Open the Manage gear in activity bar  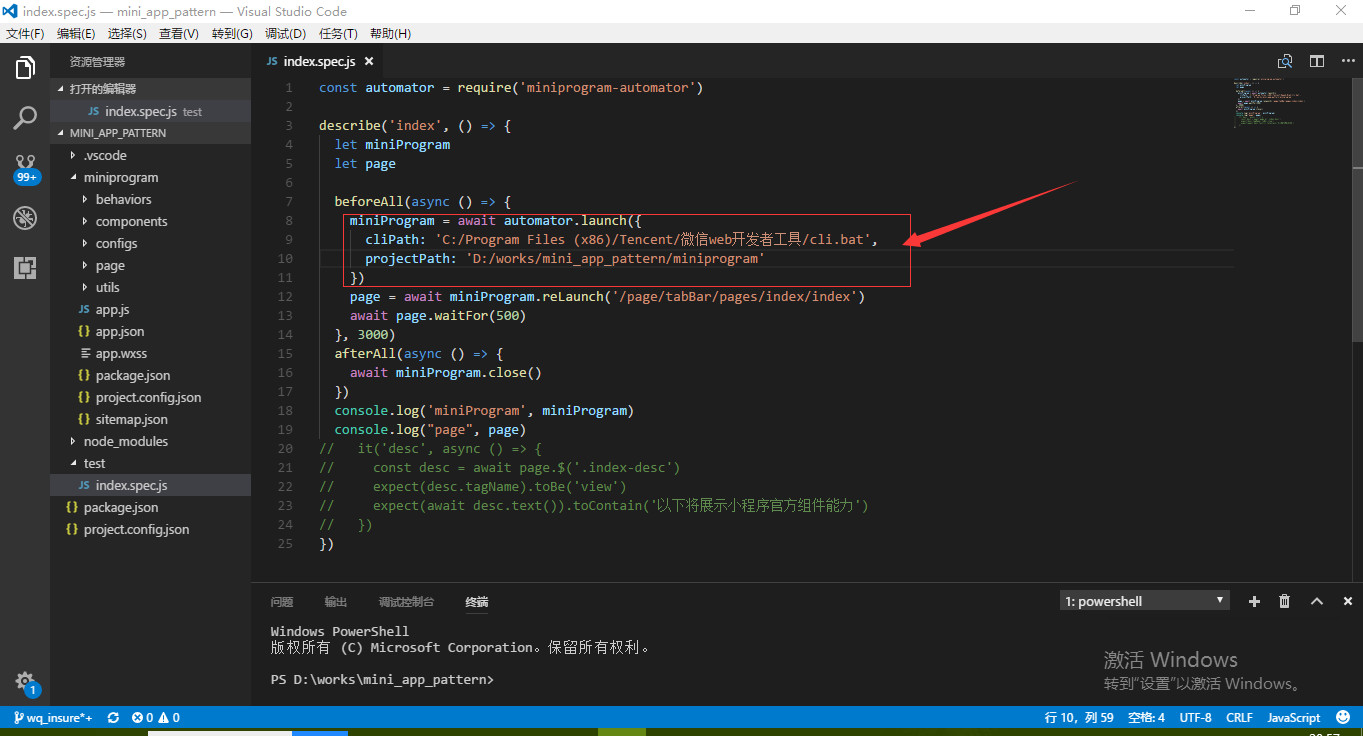[x=25, y=683]
